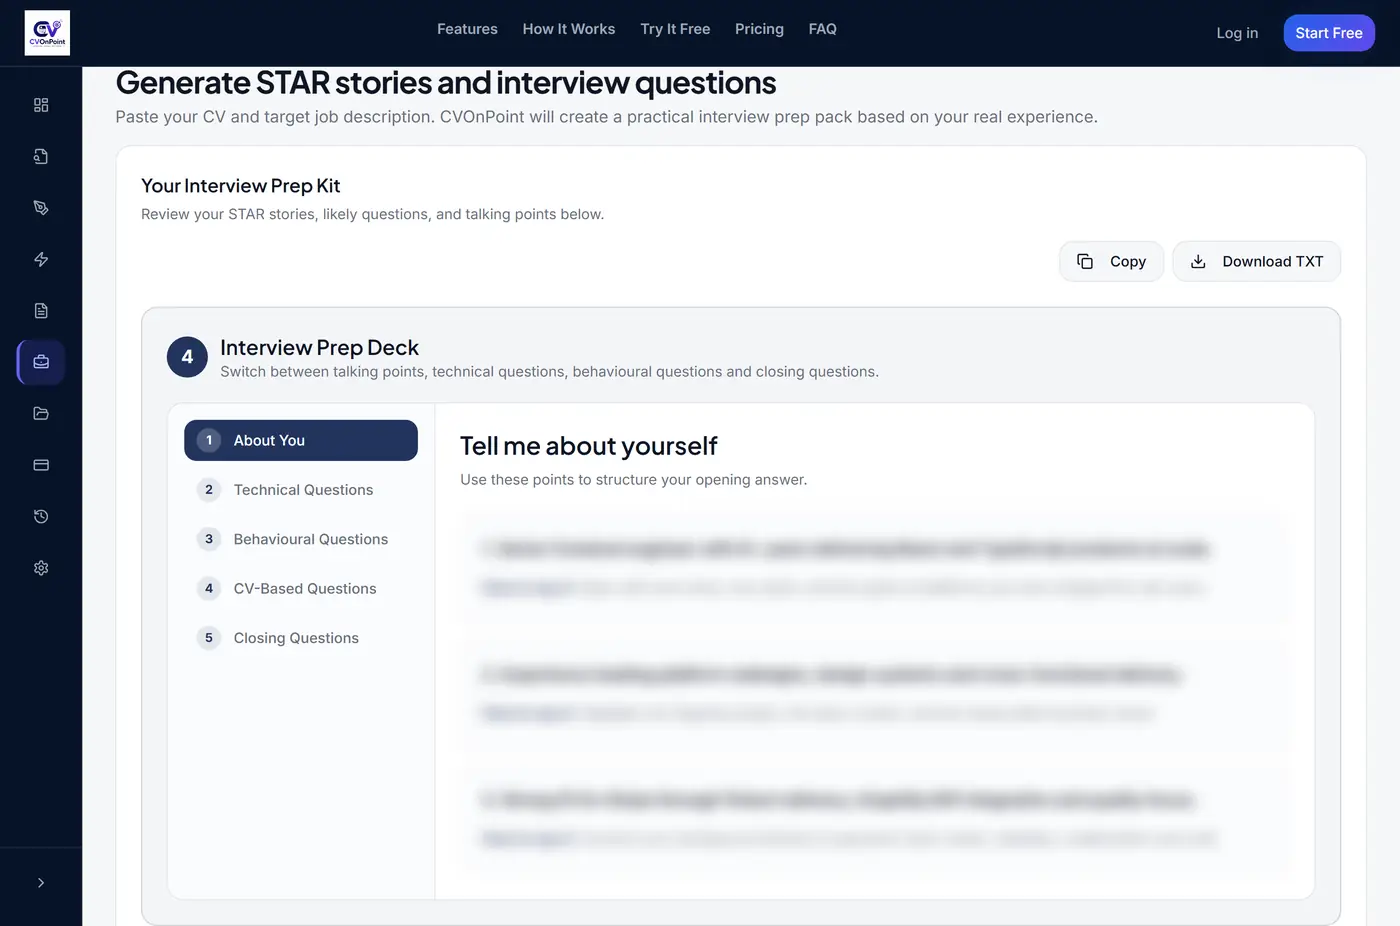Select the pen tool icon in sidebar

41,208
